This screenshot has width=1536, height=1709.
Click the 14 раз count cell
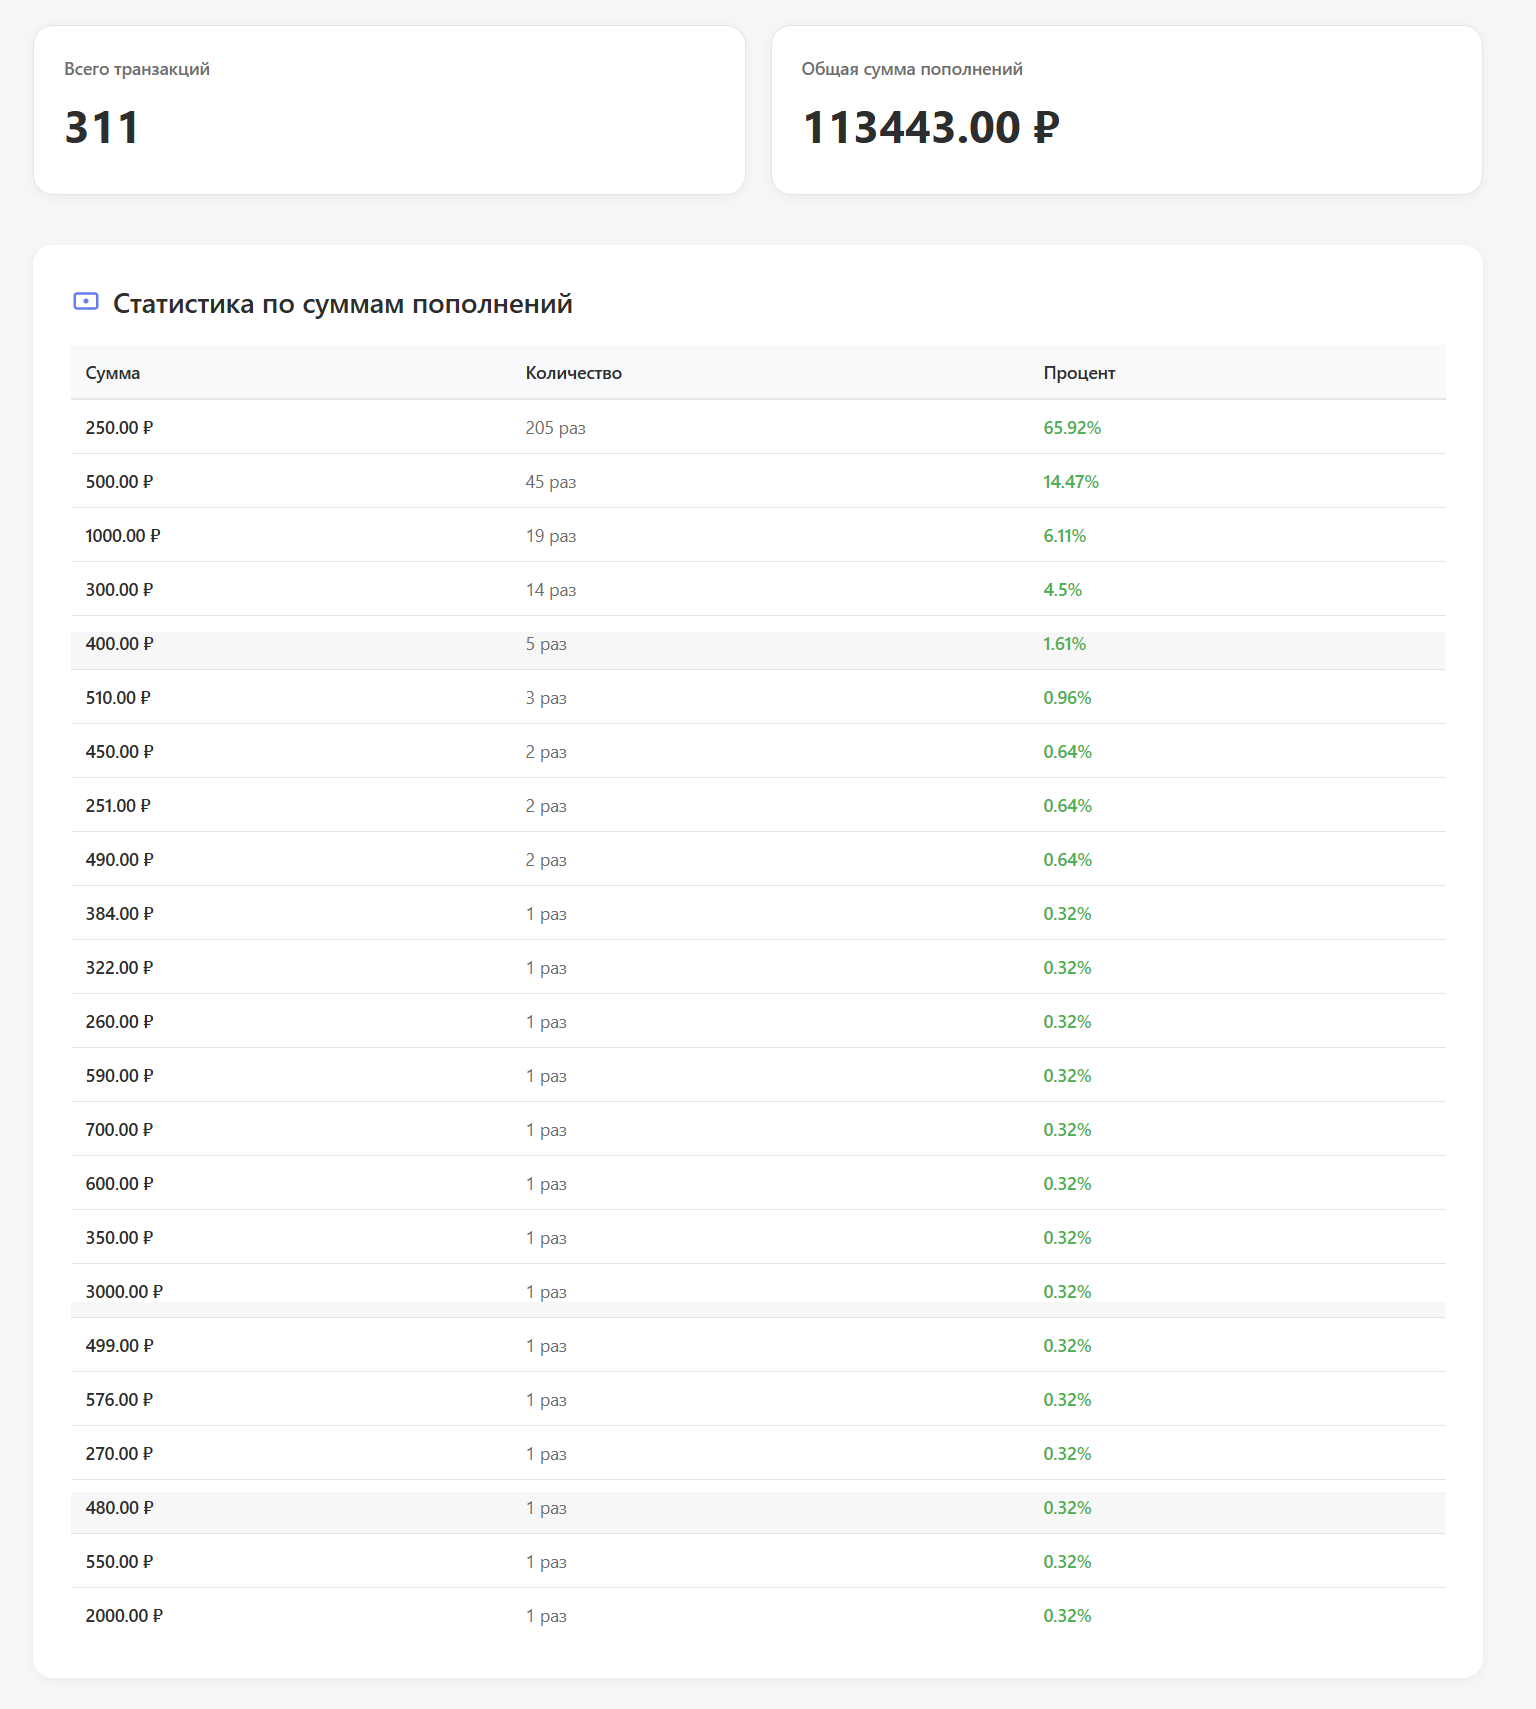tap(551, 590)
